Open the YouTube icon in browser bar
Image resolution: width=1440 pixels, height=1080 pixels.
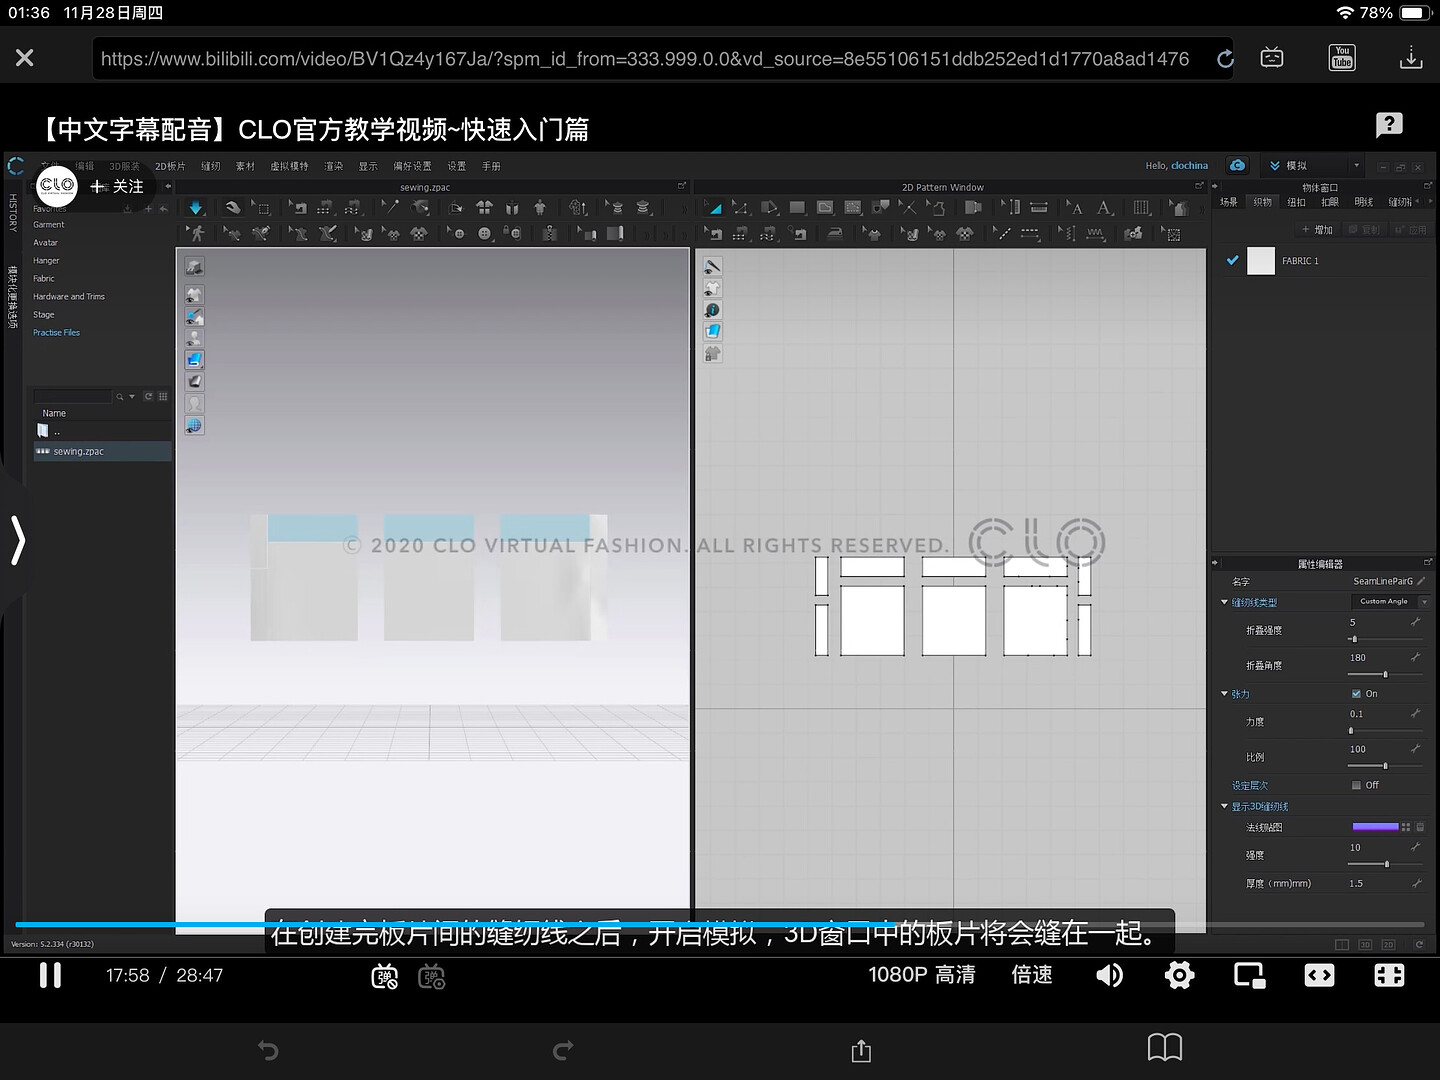click(1342, 58)
